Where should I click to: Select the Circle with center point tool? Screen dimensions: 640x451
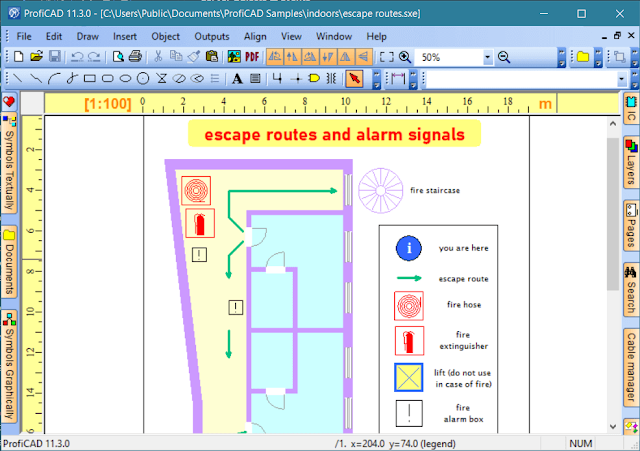point(143,78)
